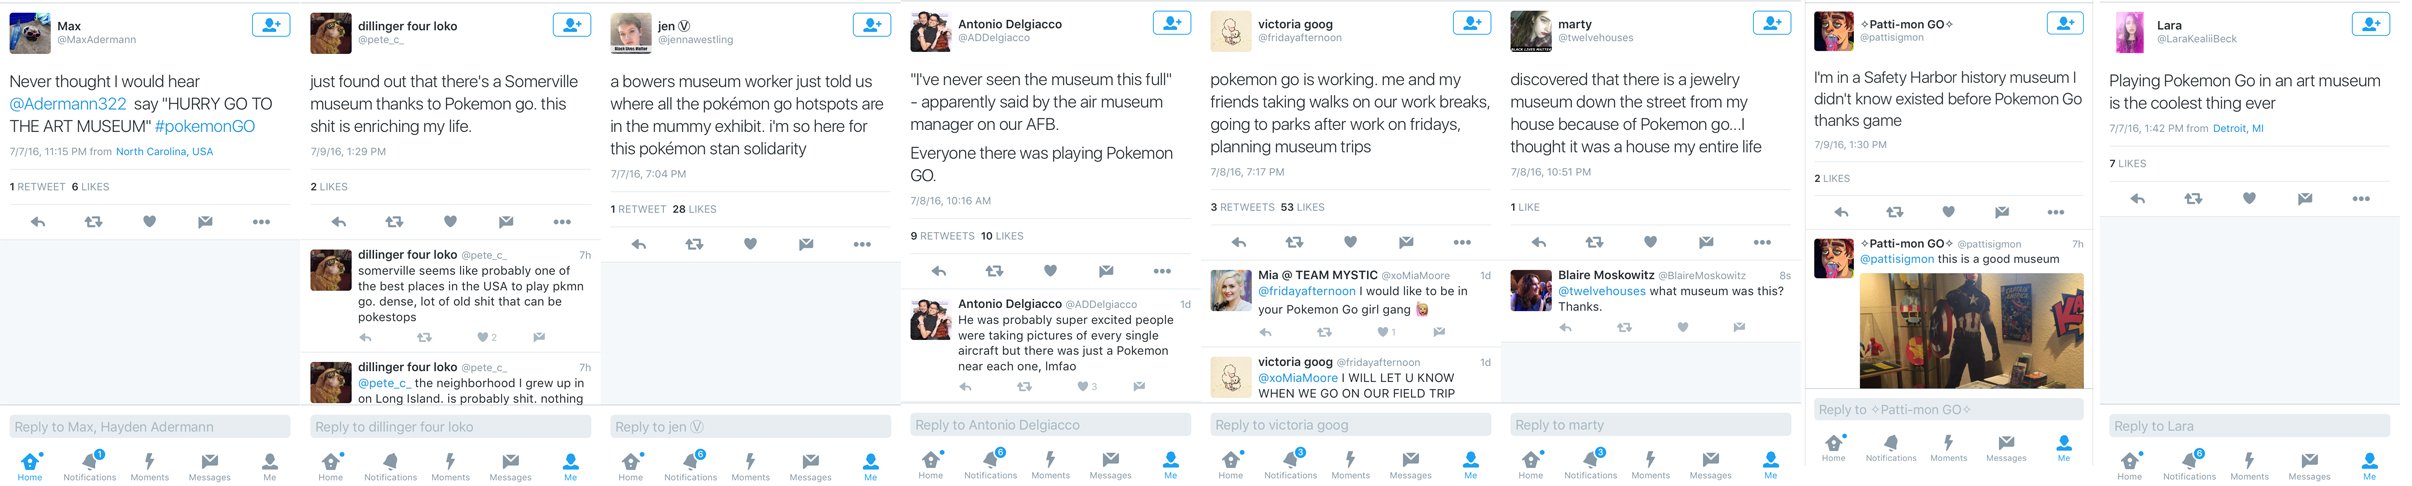Toggle follow for Lara
2412x486 pixels.
pos(2370,25)
